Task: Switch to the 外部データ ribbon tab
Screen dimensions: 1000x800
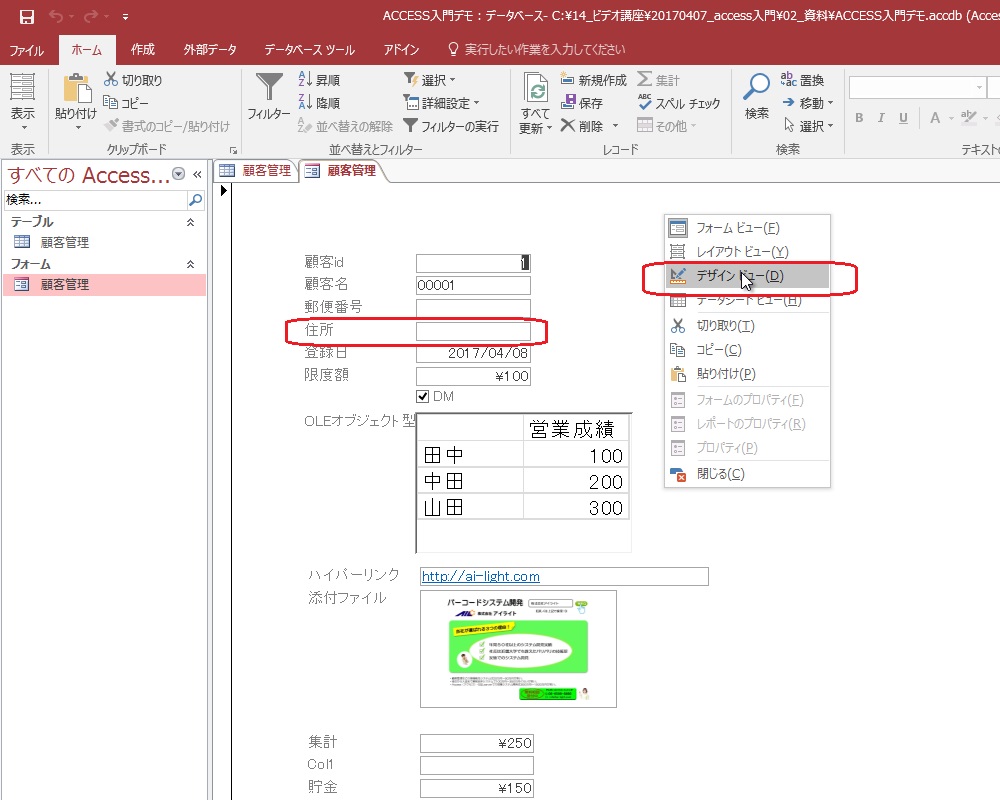Action: [210, 50]
